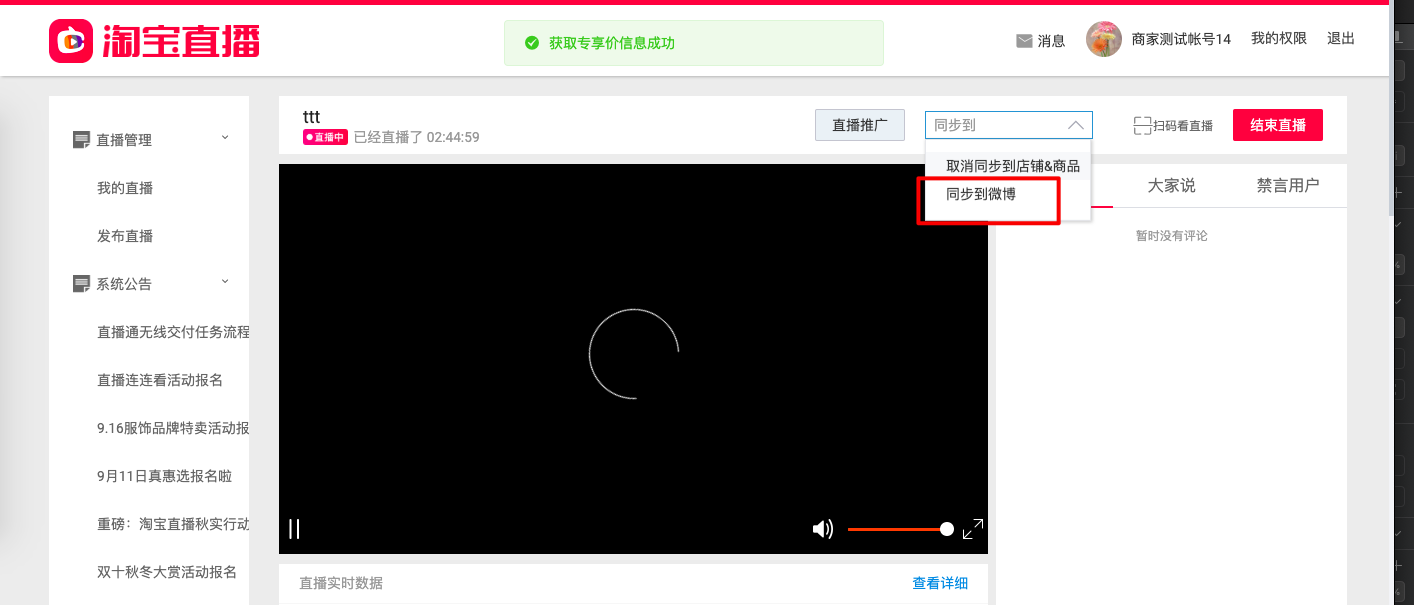Open 双十秋冬大赏活动报名 announcement

pyautogui.click(x=167, y=572)
